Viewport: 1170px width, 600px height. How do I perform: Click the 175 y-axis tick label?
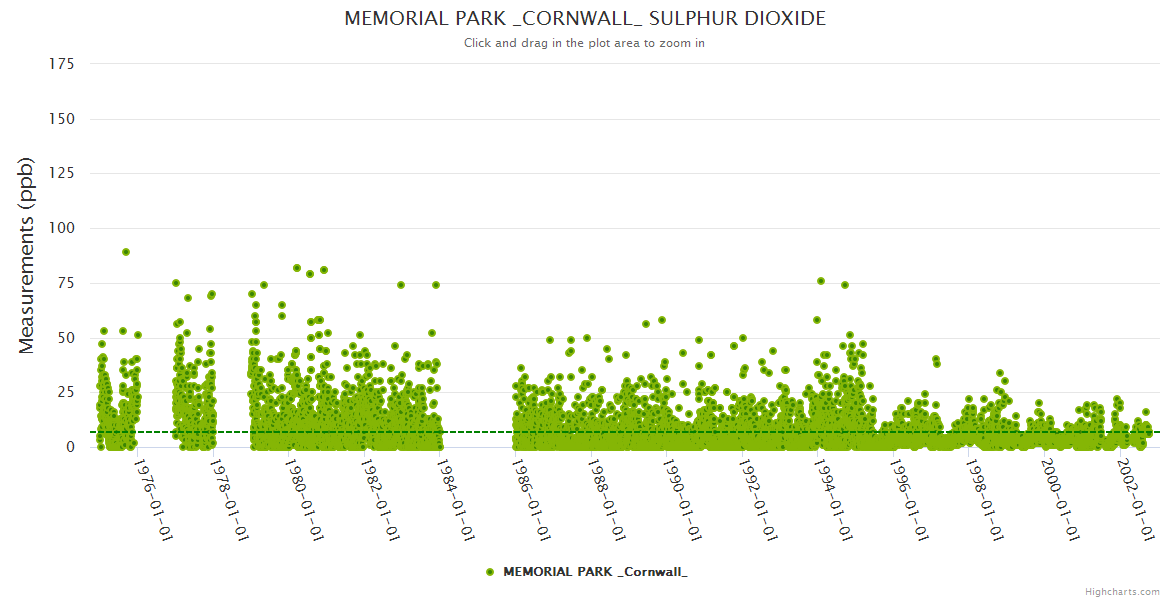click(62, 64)
